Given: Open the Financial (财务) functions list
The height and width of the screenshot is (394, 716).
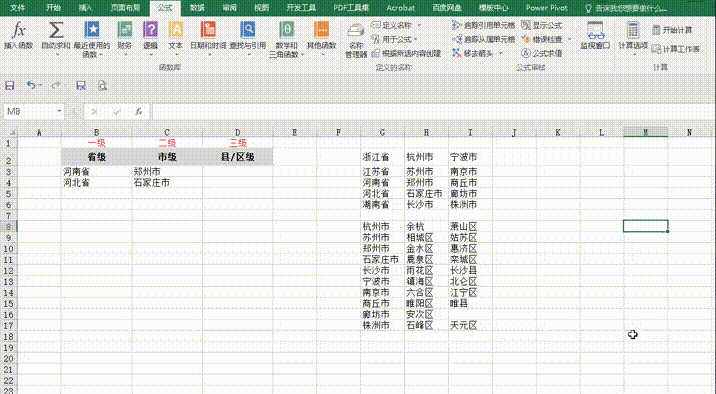Looking at the screenshot, I should click(x=125, y=38).
